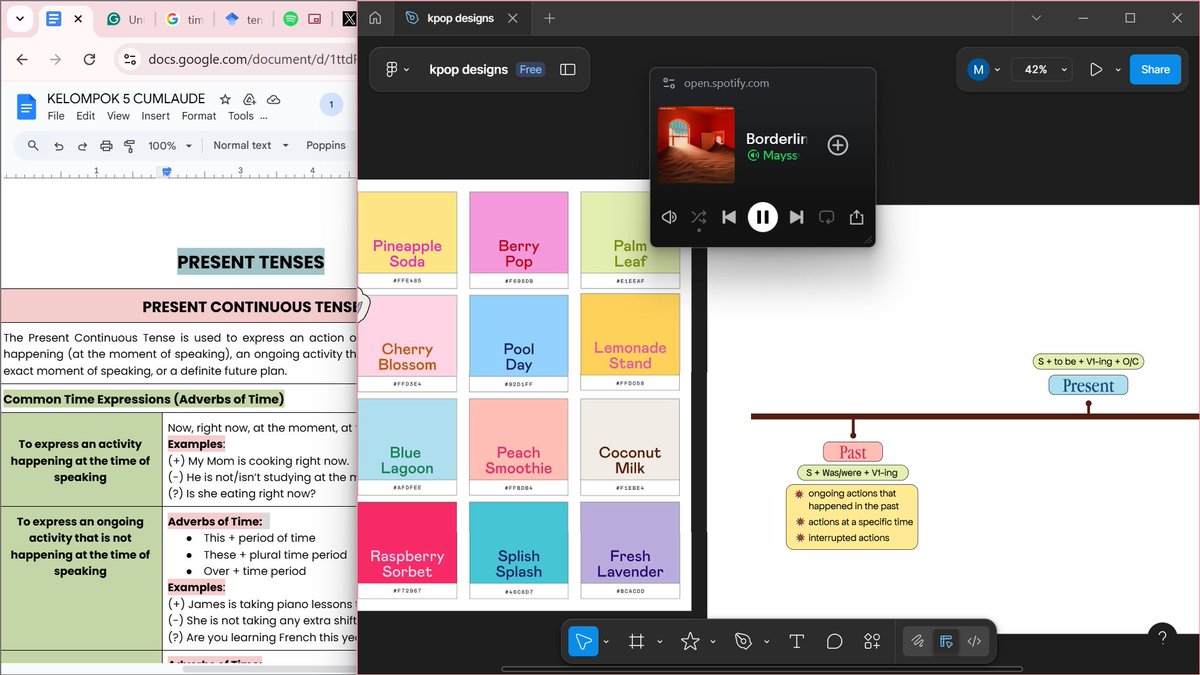Expand Shape tool options chevron
The image size is (1200, 675).
[x=713, y=643]
